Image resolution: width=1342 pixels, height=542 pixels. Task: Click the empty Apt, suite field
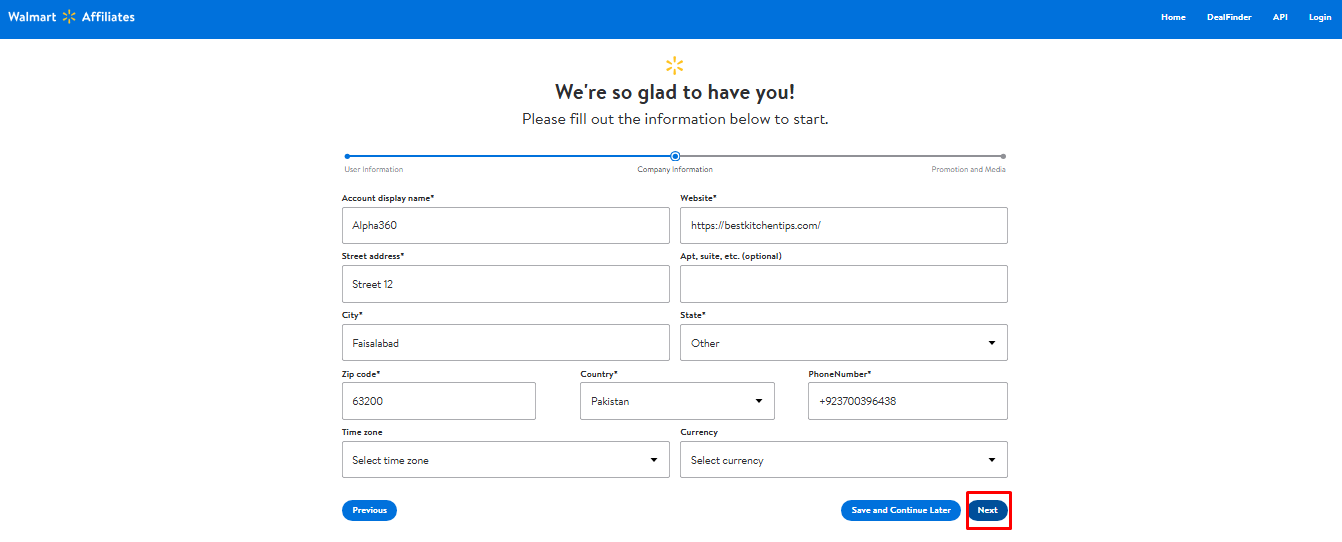click(x=844, y=284)
